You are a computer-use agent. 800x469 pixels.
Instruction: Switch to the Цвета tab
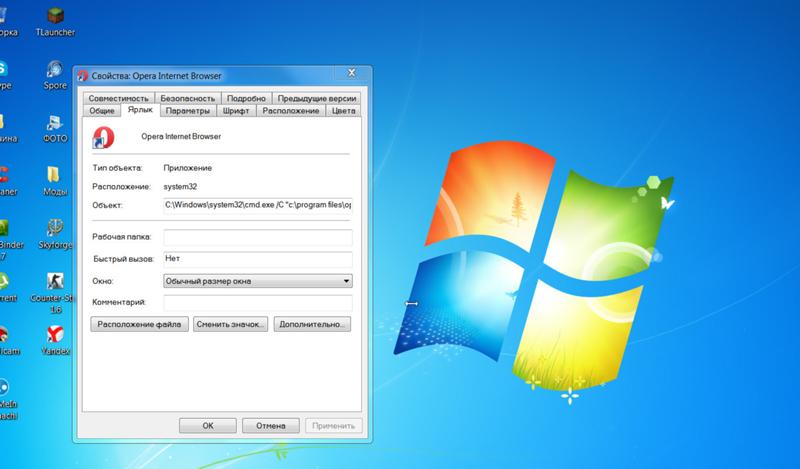(343, 111)
